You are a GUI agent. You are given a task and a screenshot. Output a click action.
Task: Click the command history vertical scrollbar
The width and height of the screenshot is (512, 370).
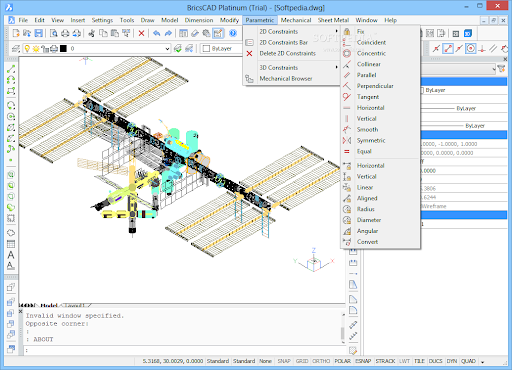point(343,328)
